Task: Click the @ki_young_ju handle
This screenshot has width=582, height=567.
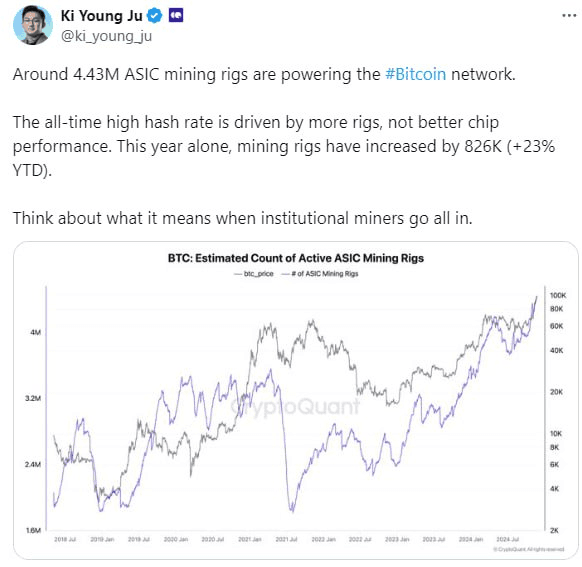Action: point(106,36)
